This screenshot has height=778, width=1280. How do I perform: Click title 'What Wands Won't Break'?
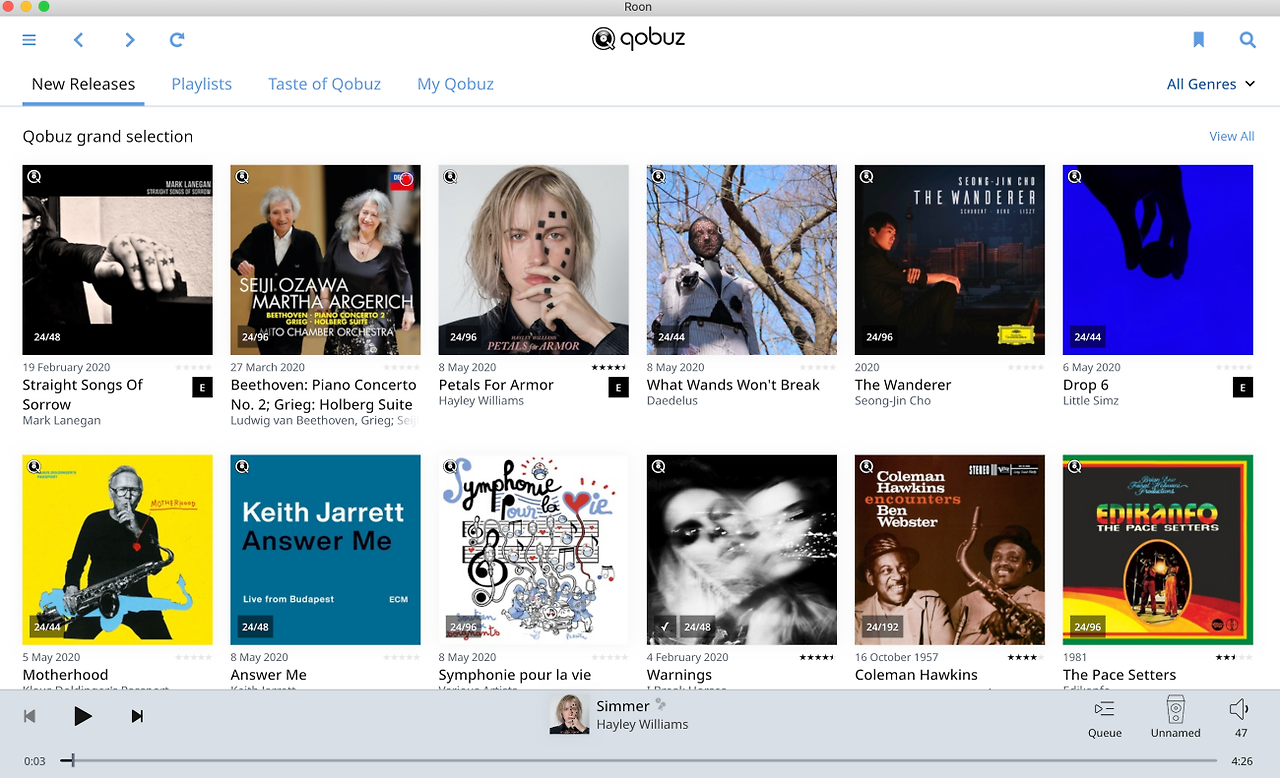tap(733, 385)
